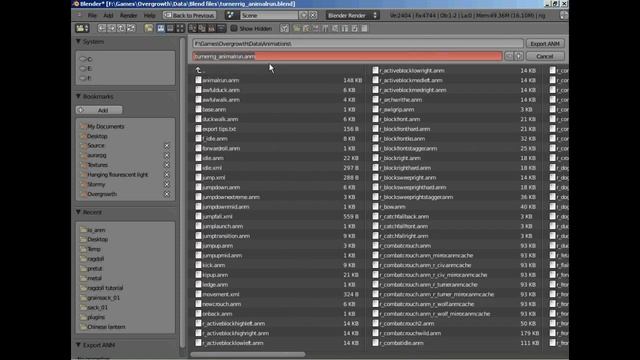Click the directory path field
This screenshot has height=360, width=640.
[x=358, y=43]
